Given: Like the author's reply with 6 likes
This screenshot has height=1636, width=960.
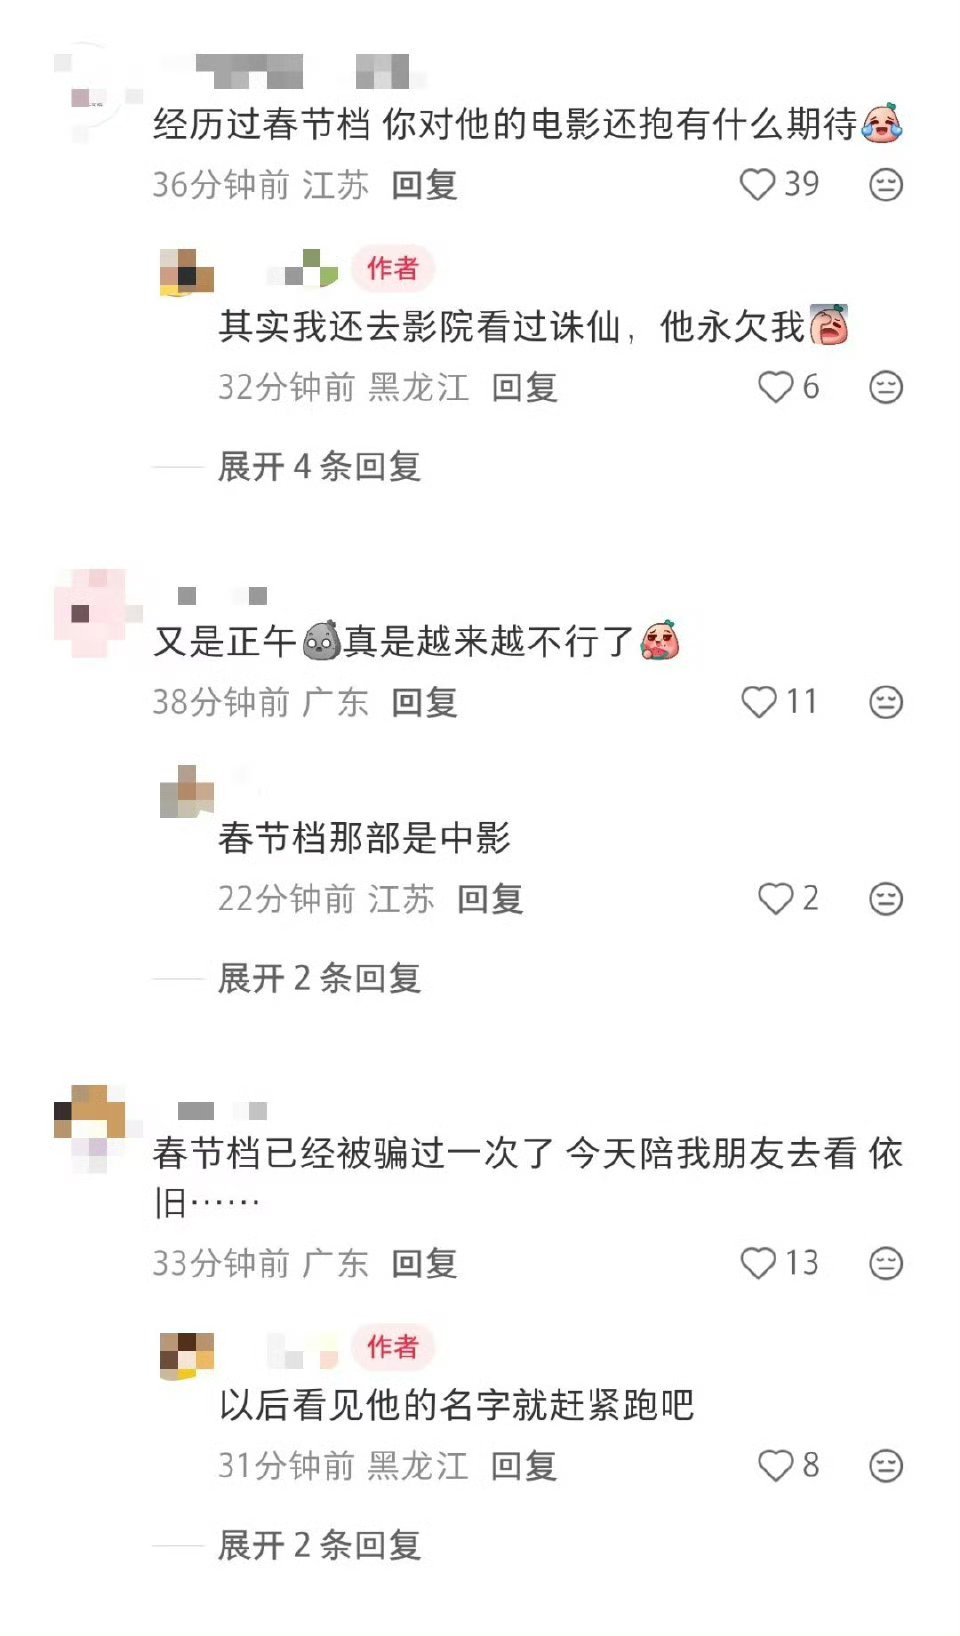Looking at the screenshot, I should (x=775, y=387).
